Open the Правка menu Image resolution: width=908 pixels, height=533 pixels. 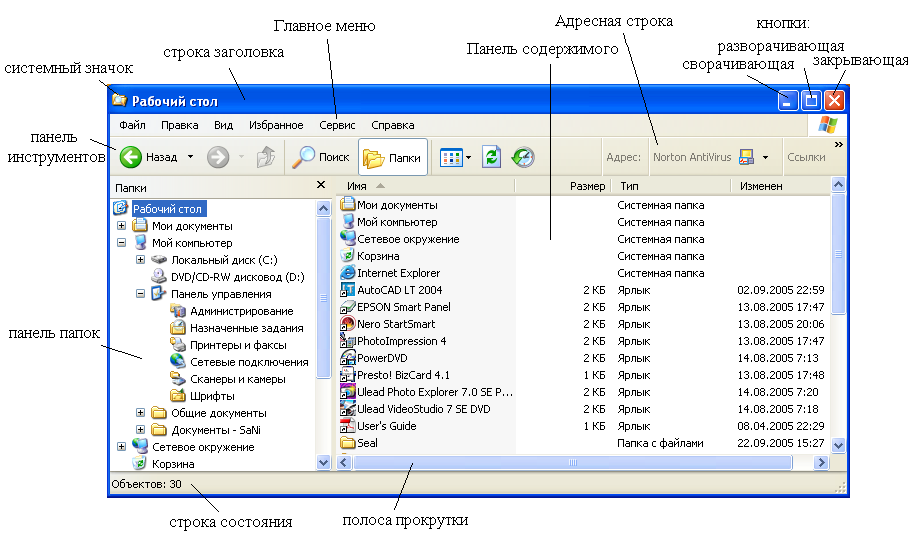[x=180, y=125]
